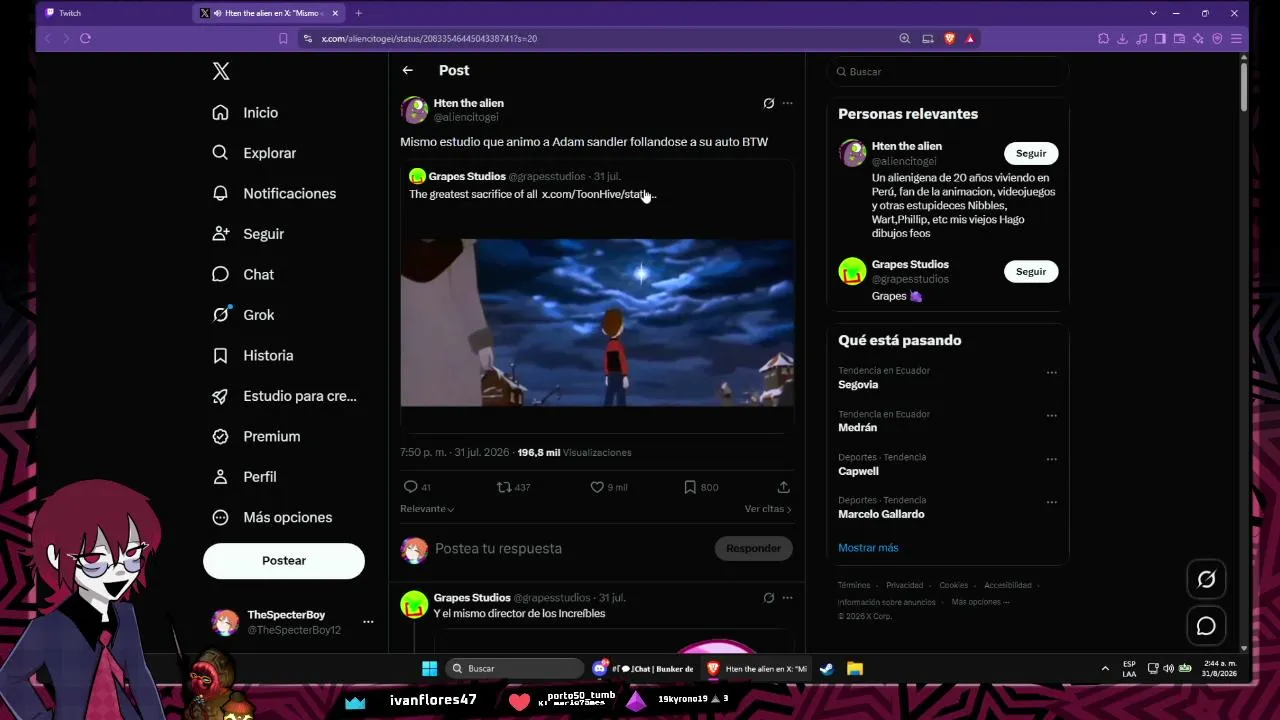
Task: Open Perfil in the sidebar
Action: pyautogui.click(x=244, y=477)
